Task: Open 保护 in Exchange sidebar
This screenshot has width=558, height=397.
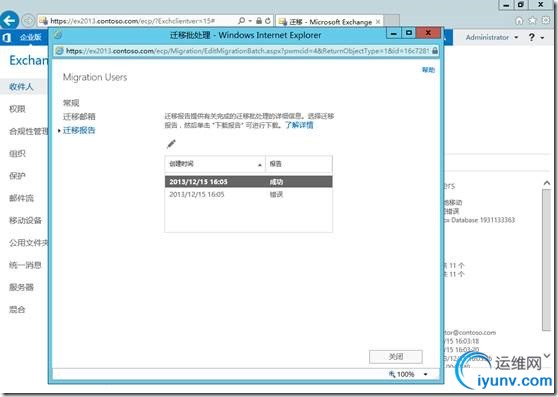Action: pos(17,176)
